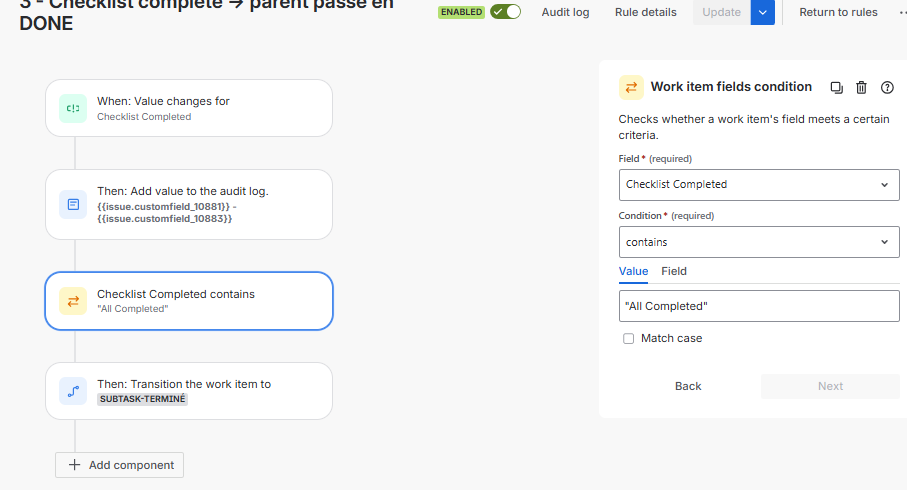The image size is (907, 490).
Task: Check the Match case checkbox
Action: click(628, 338)
